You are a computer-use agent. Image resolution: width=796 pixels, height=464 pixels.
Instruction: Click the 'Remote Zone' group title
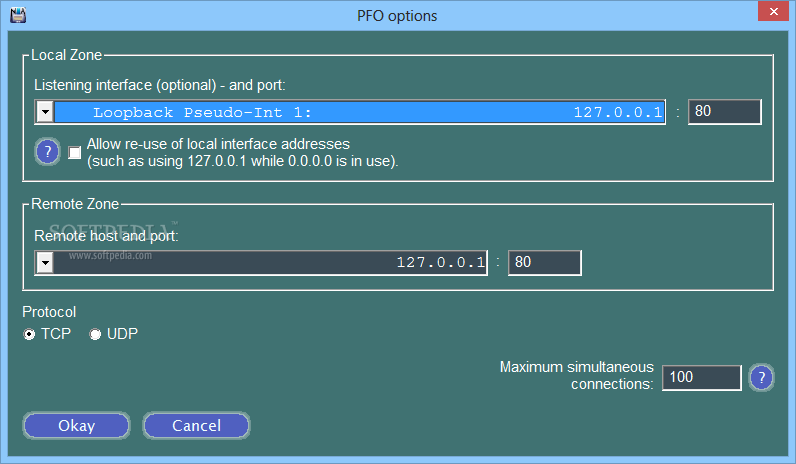click(x=75, y=204)
